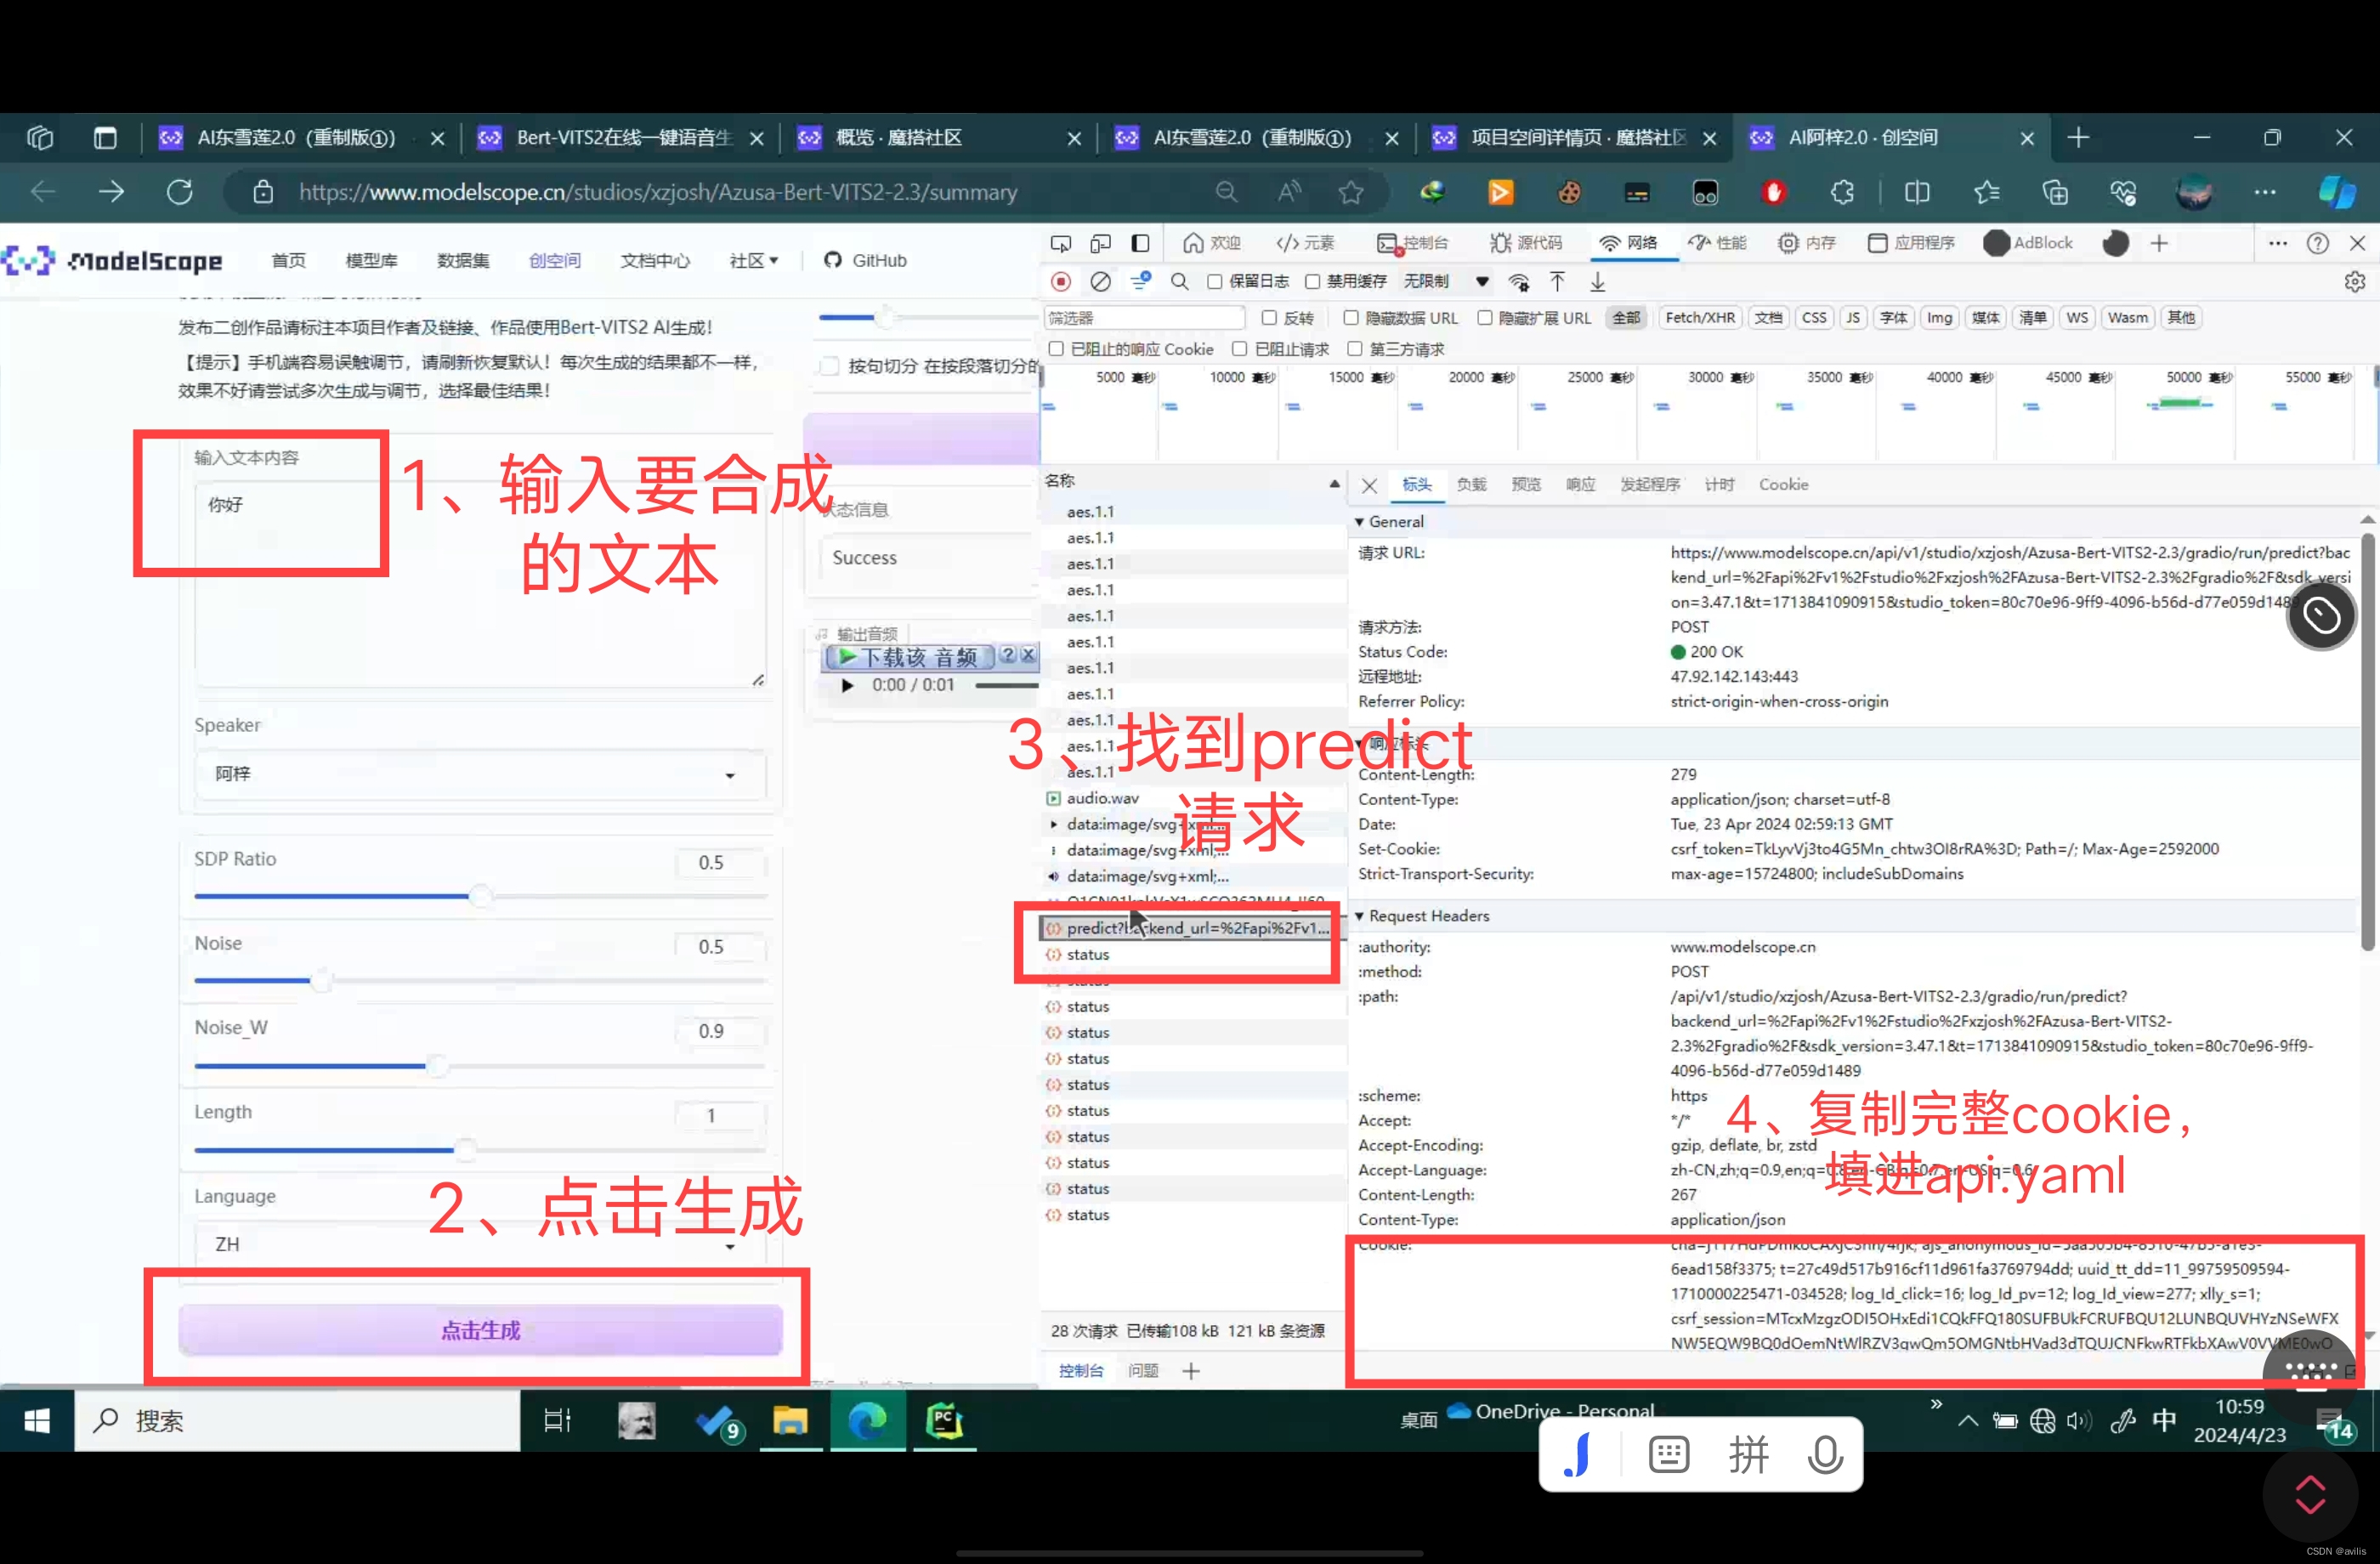Enable 隐藏数据 URL checkbox
This screenshot has height=1564, width=2380.
point(1350,318)
